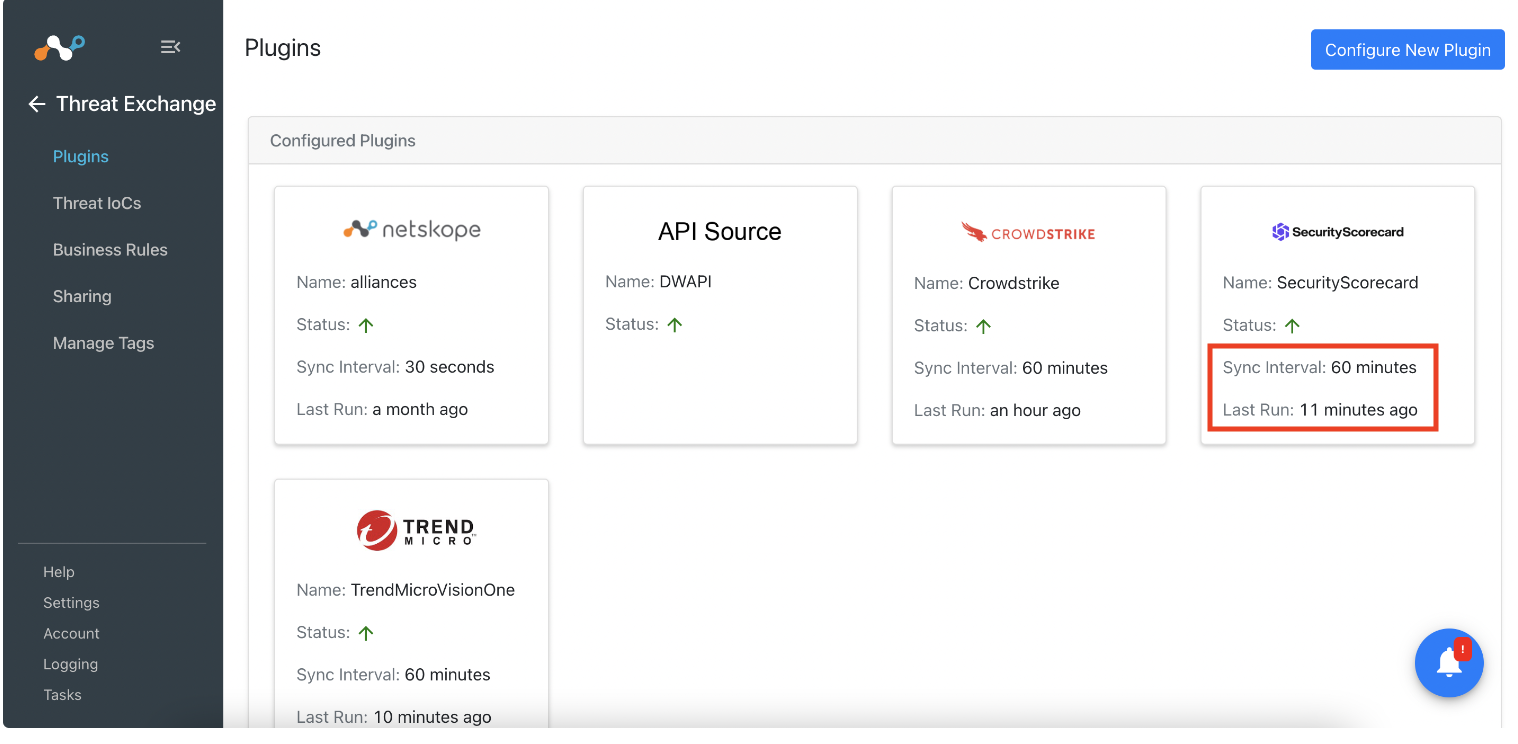Open the Sharing section
Screen dimensions: 1518x744
click(x=82, y=297)
